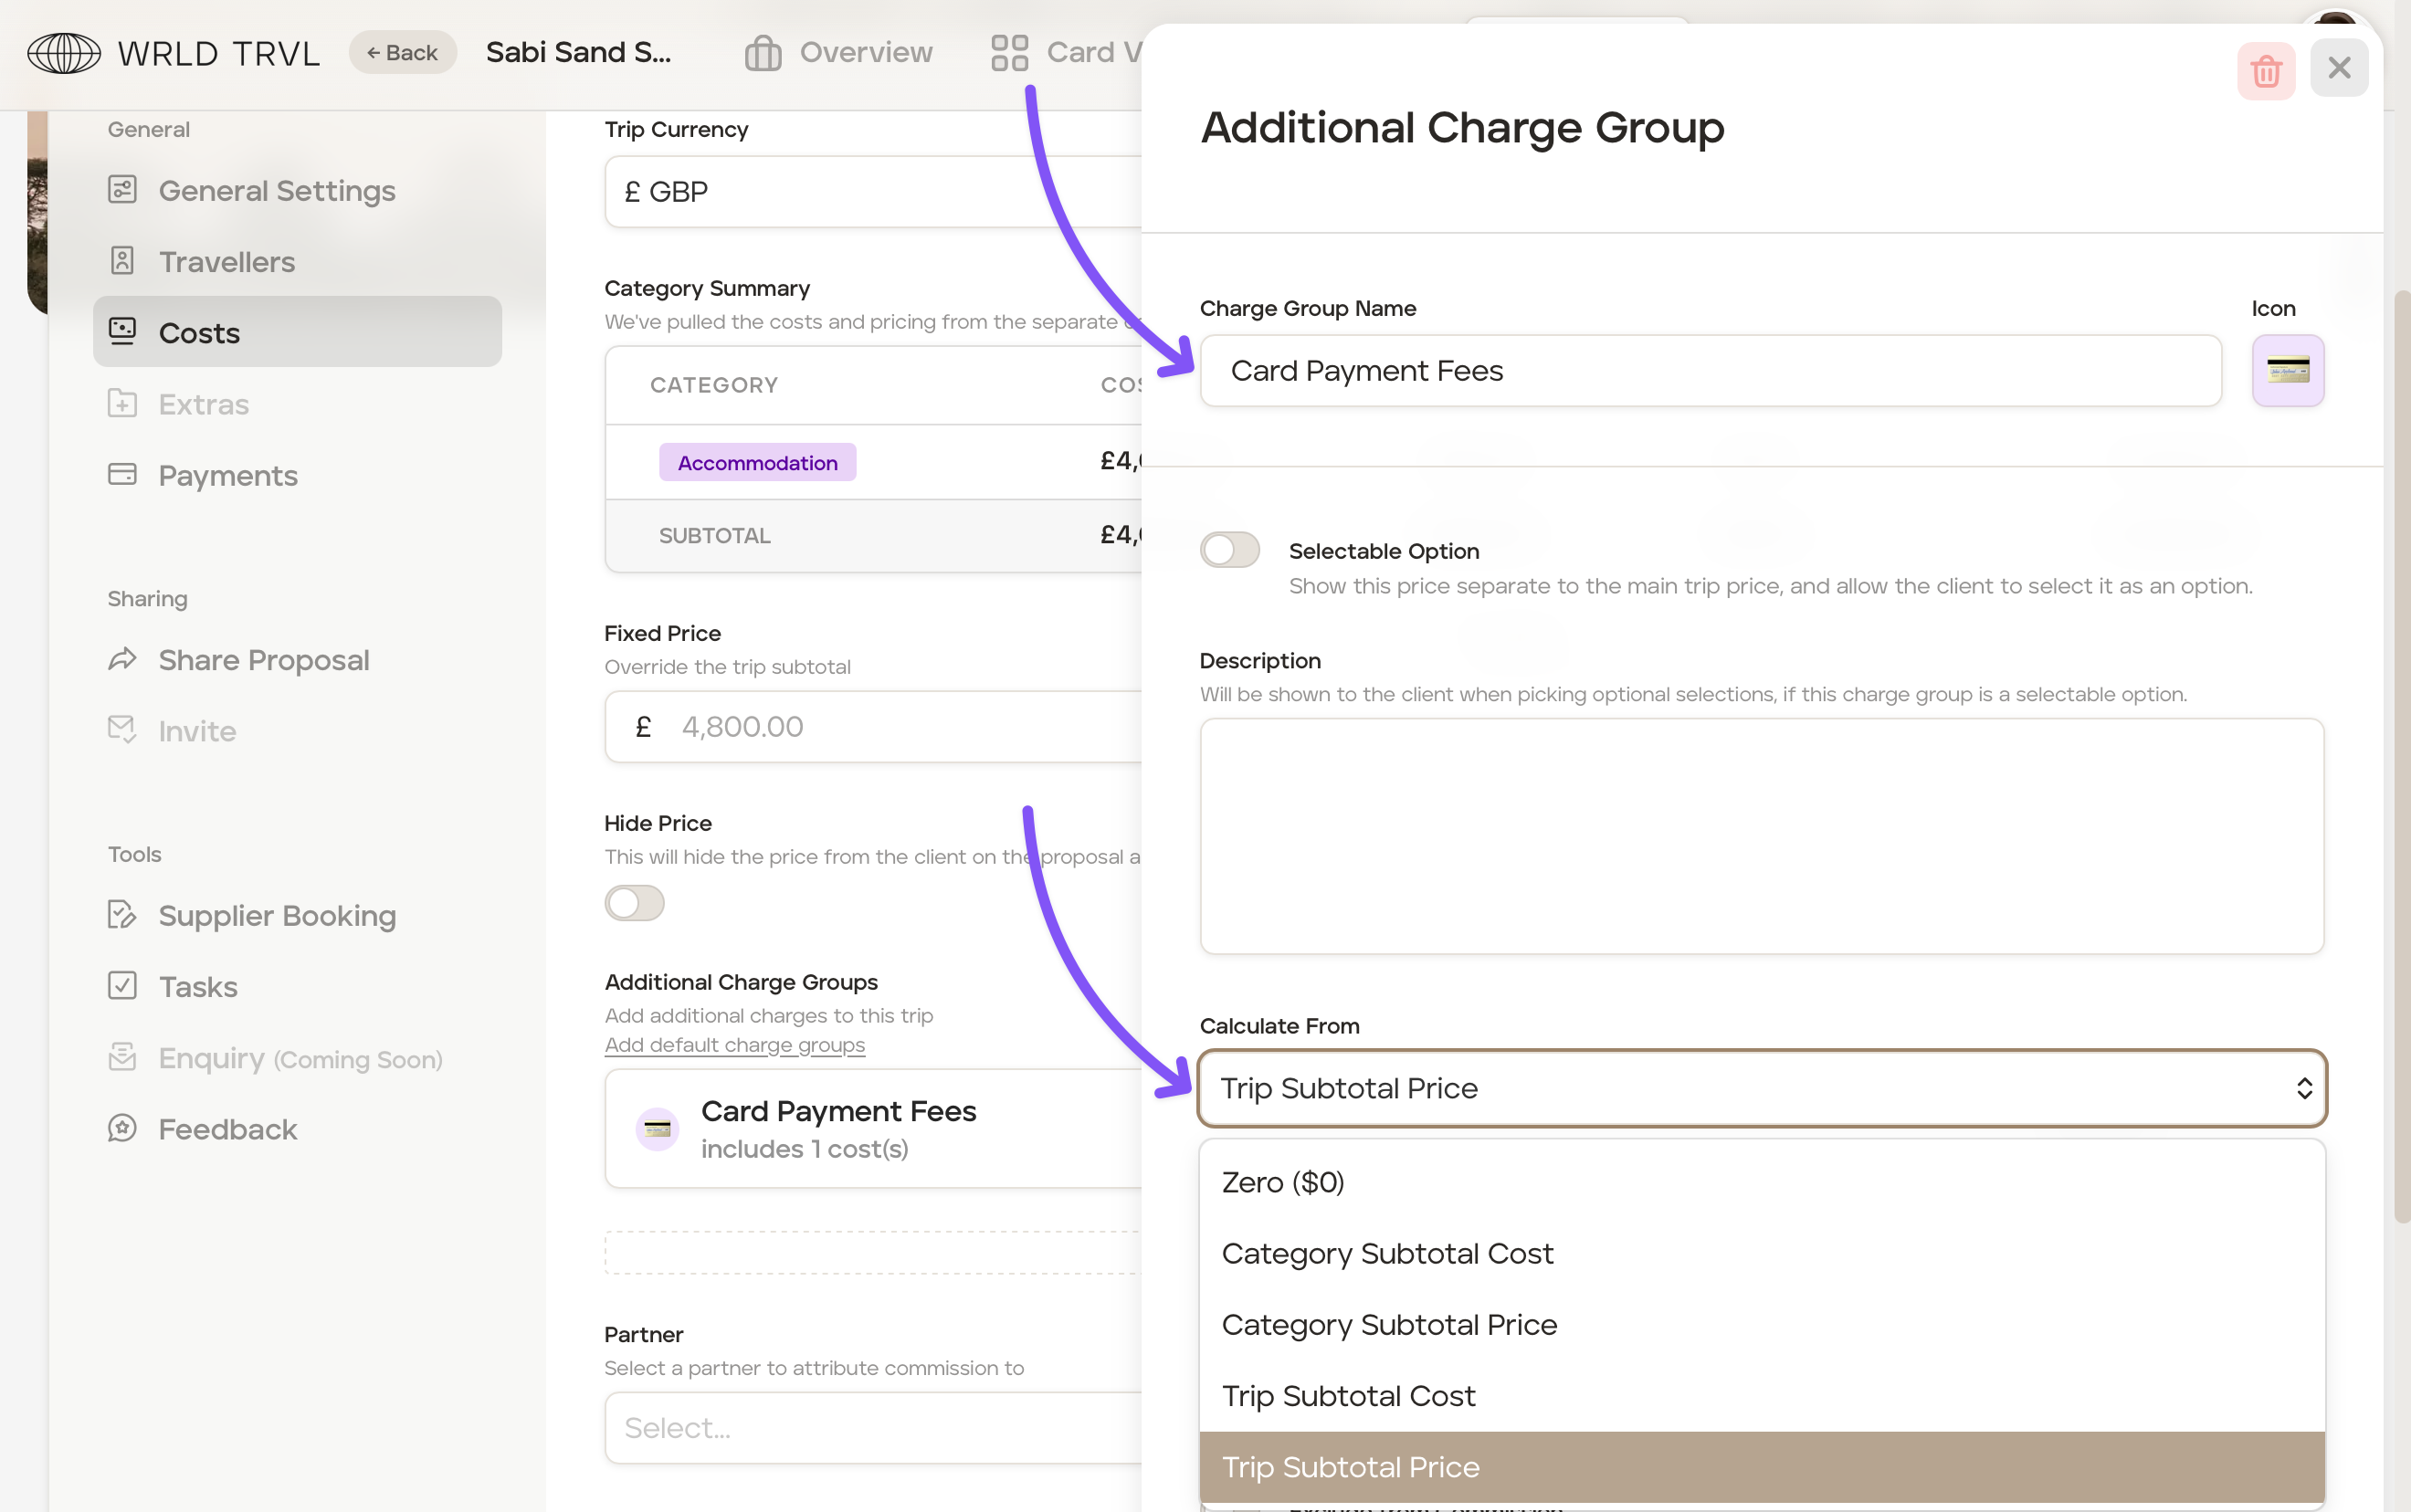Click the credit card icon picker
The image size is (2411, 1512).
2287,371
